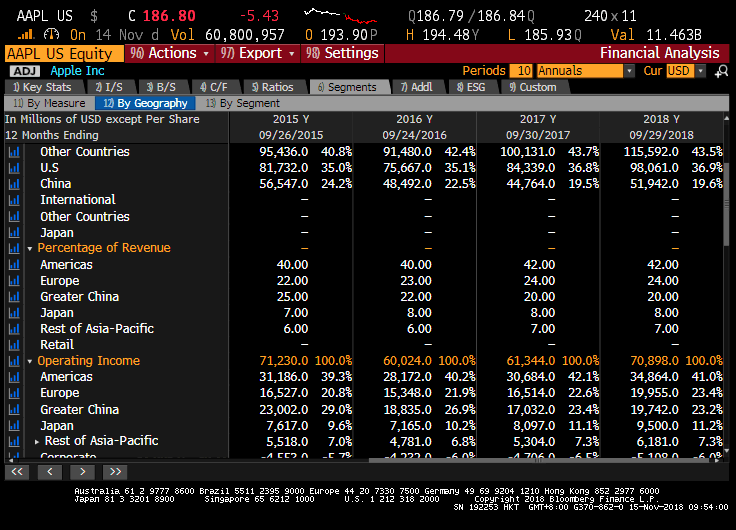Click the International row label
This screenshot has height=530, width=736.
coord(77,200)
